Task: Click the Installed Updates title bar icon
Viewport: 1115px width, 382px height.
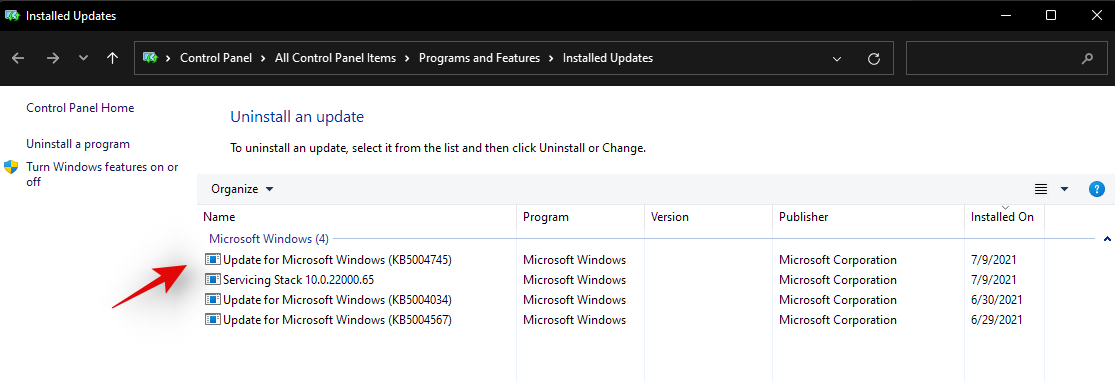Action: [12, 15]
